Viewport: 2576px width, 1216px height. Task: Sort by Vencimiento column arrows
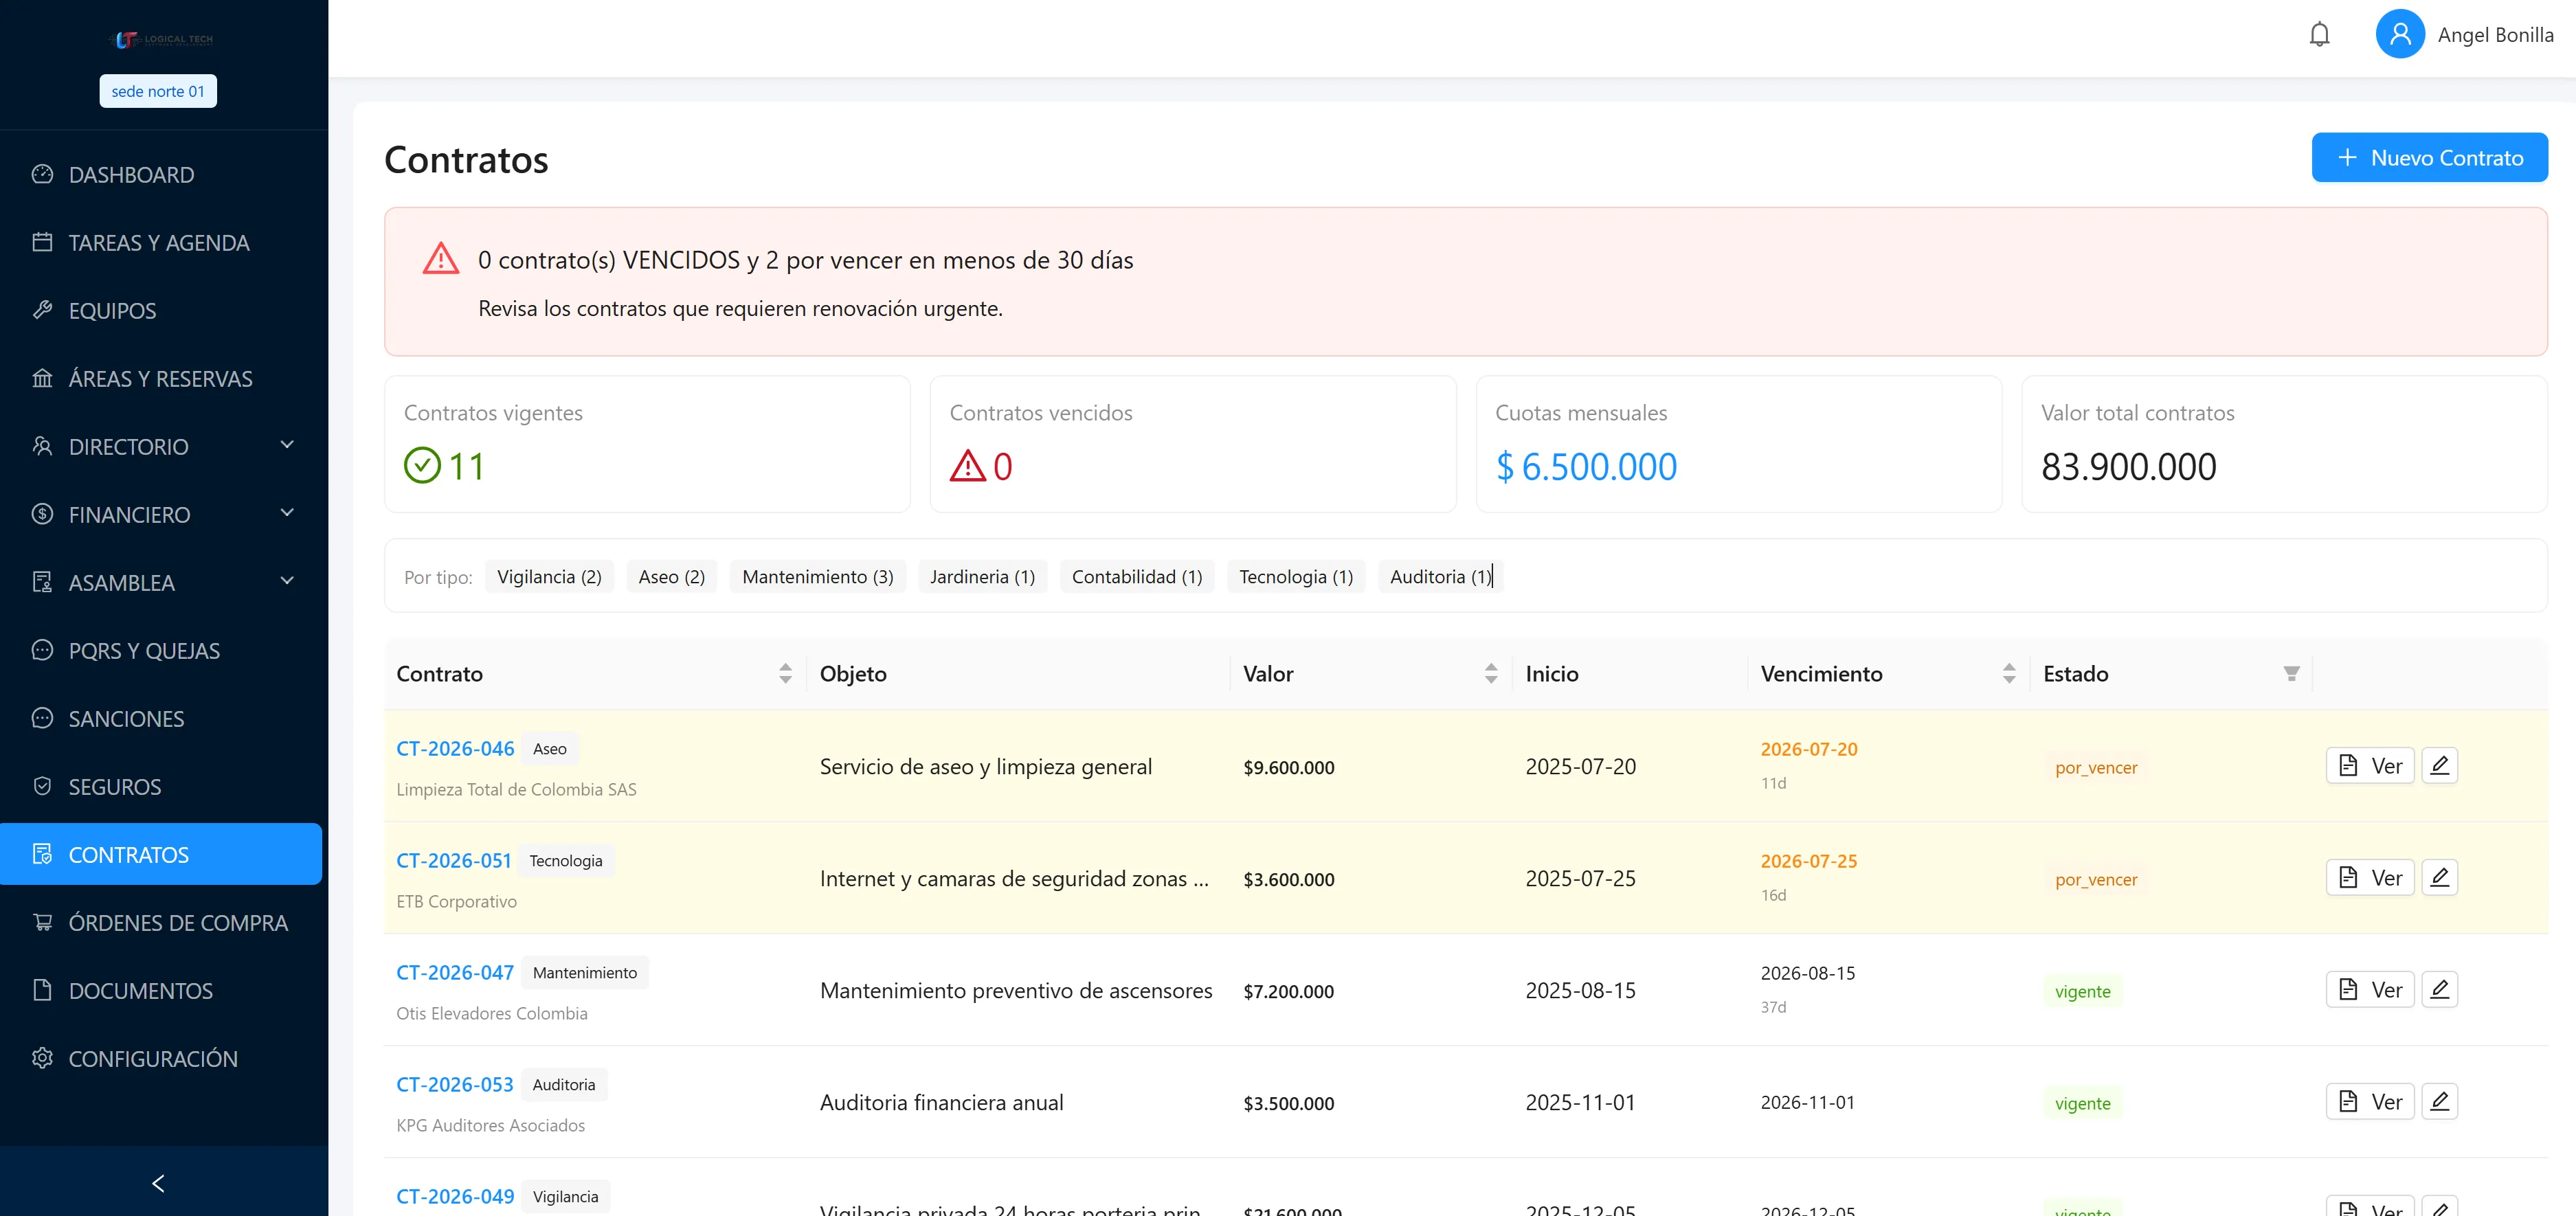pyautogui.click(x=2009, y=674)
